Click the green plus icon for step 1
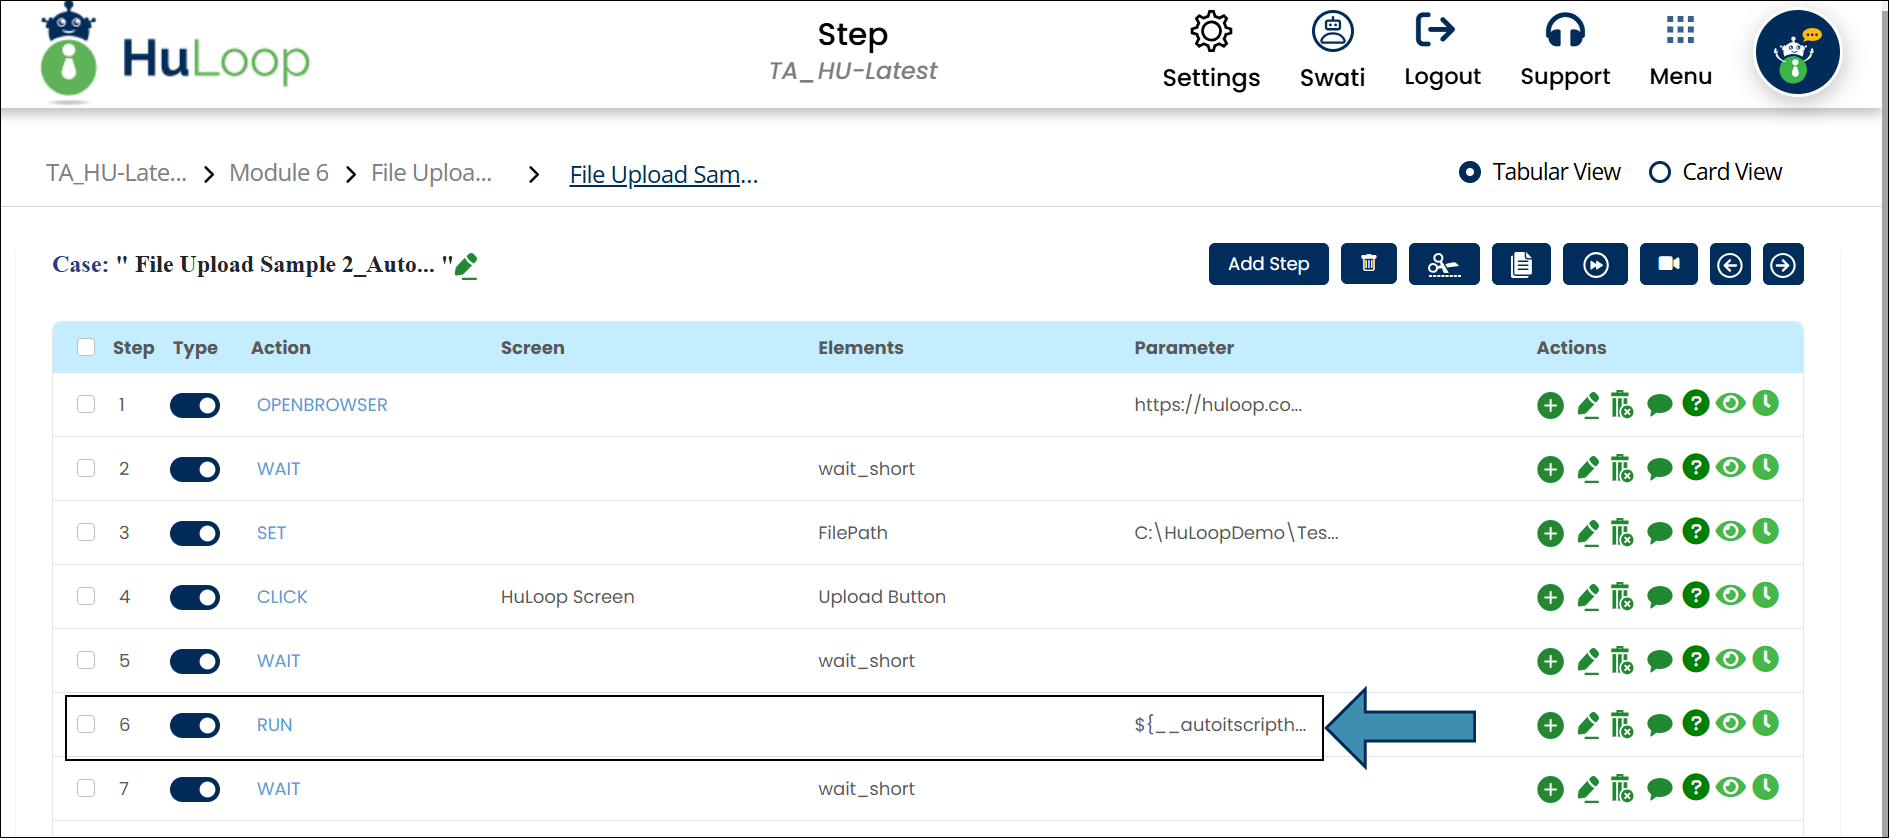Viewport: 1889px width, 838px height. point(1550,405)
